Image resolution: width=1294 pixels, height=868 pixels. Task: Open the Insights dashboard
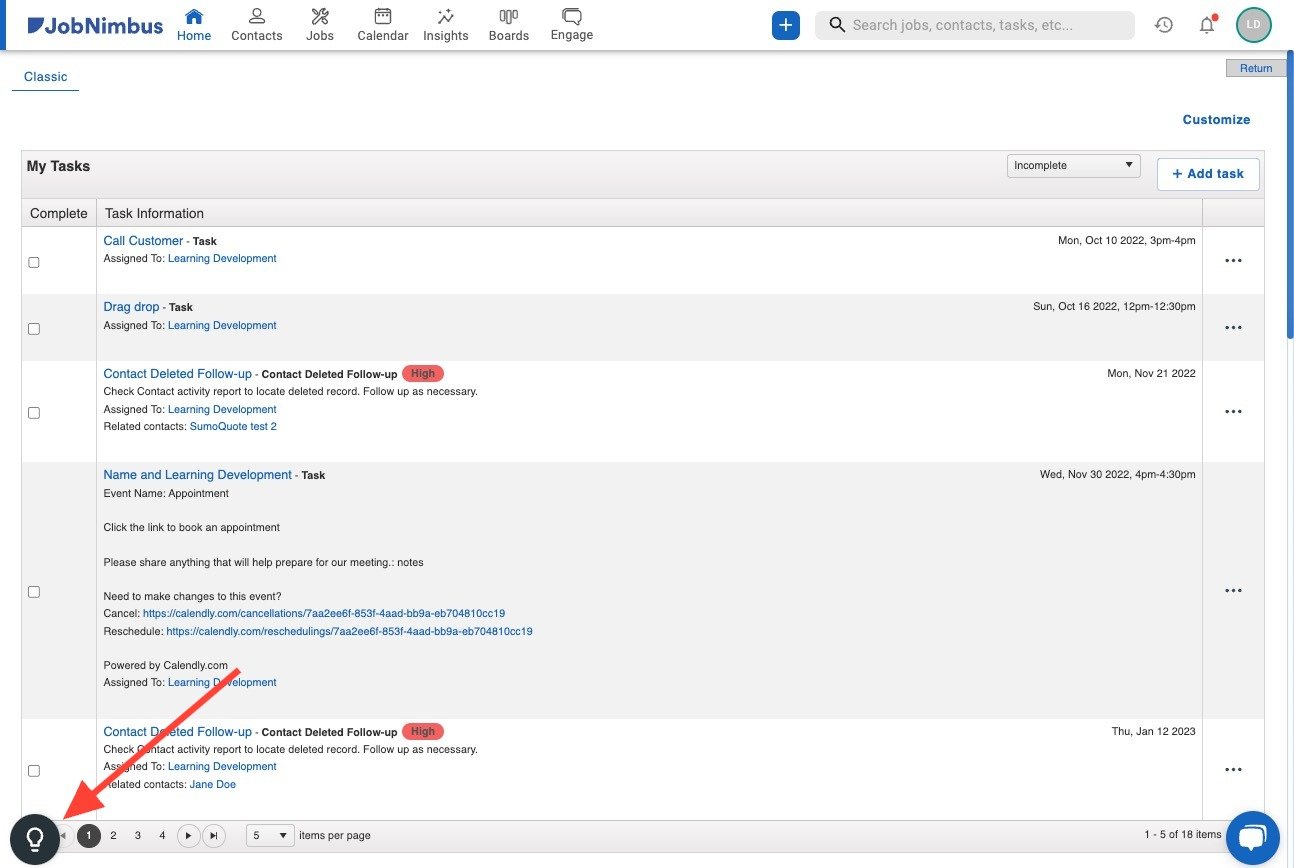click(445, 24)
